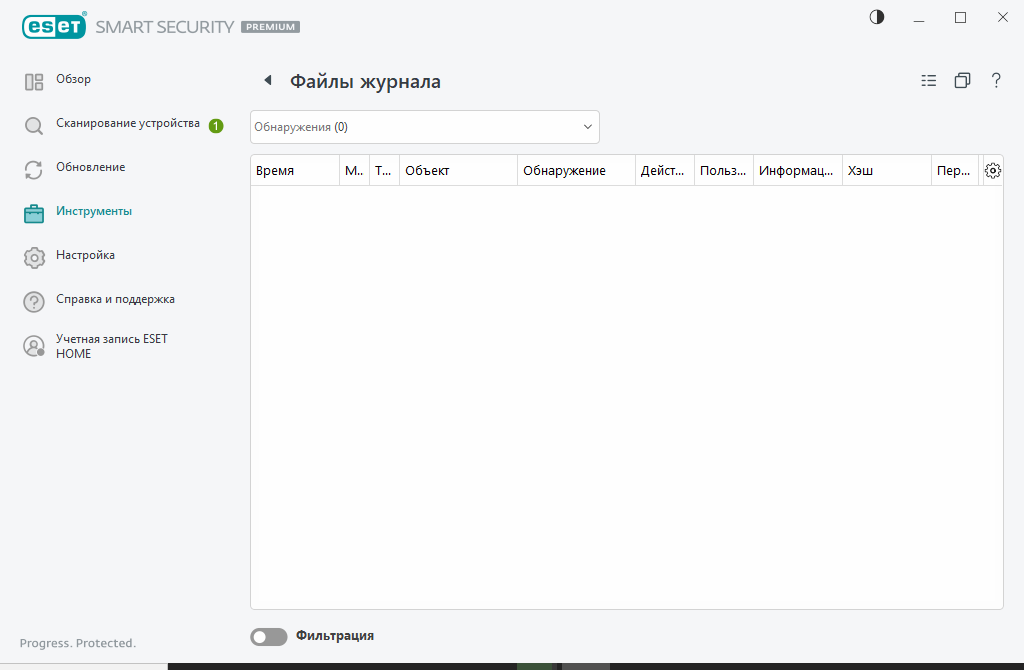This screenshot has height=670, width=1024.
Task: Click the ESET logo
Action: point(54,26)
